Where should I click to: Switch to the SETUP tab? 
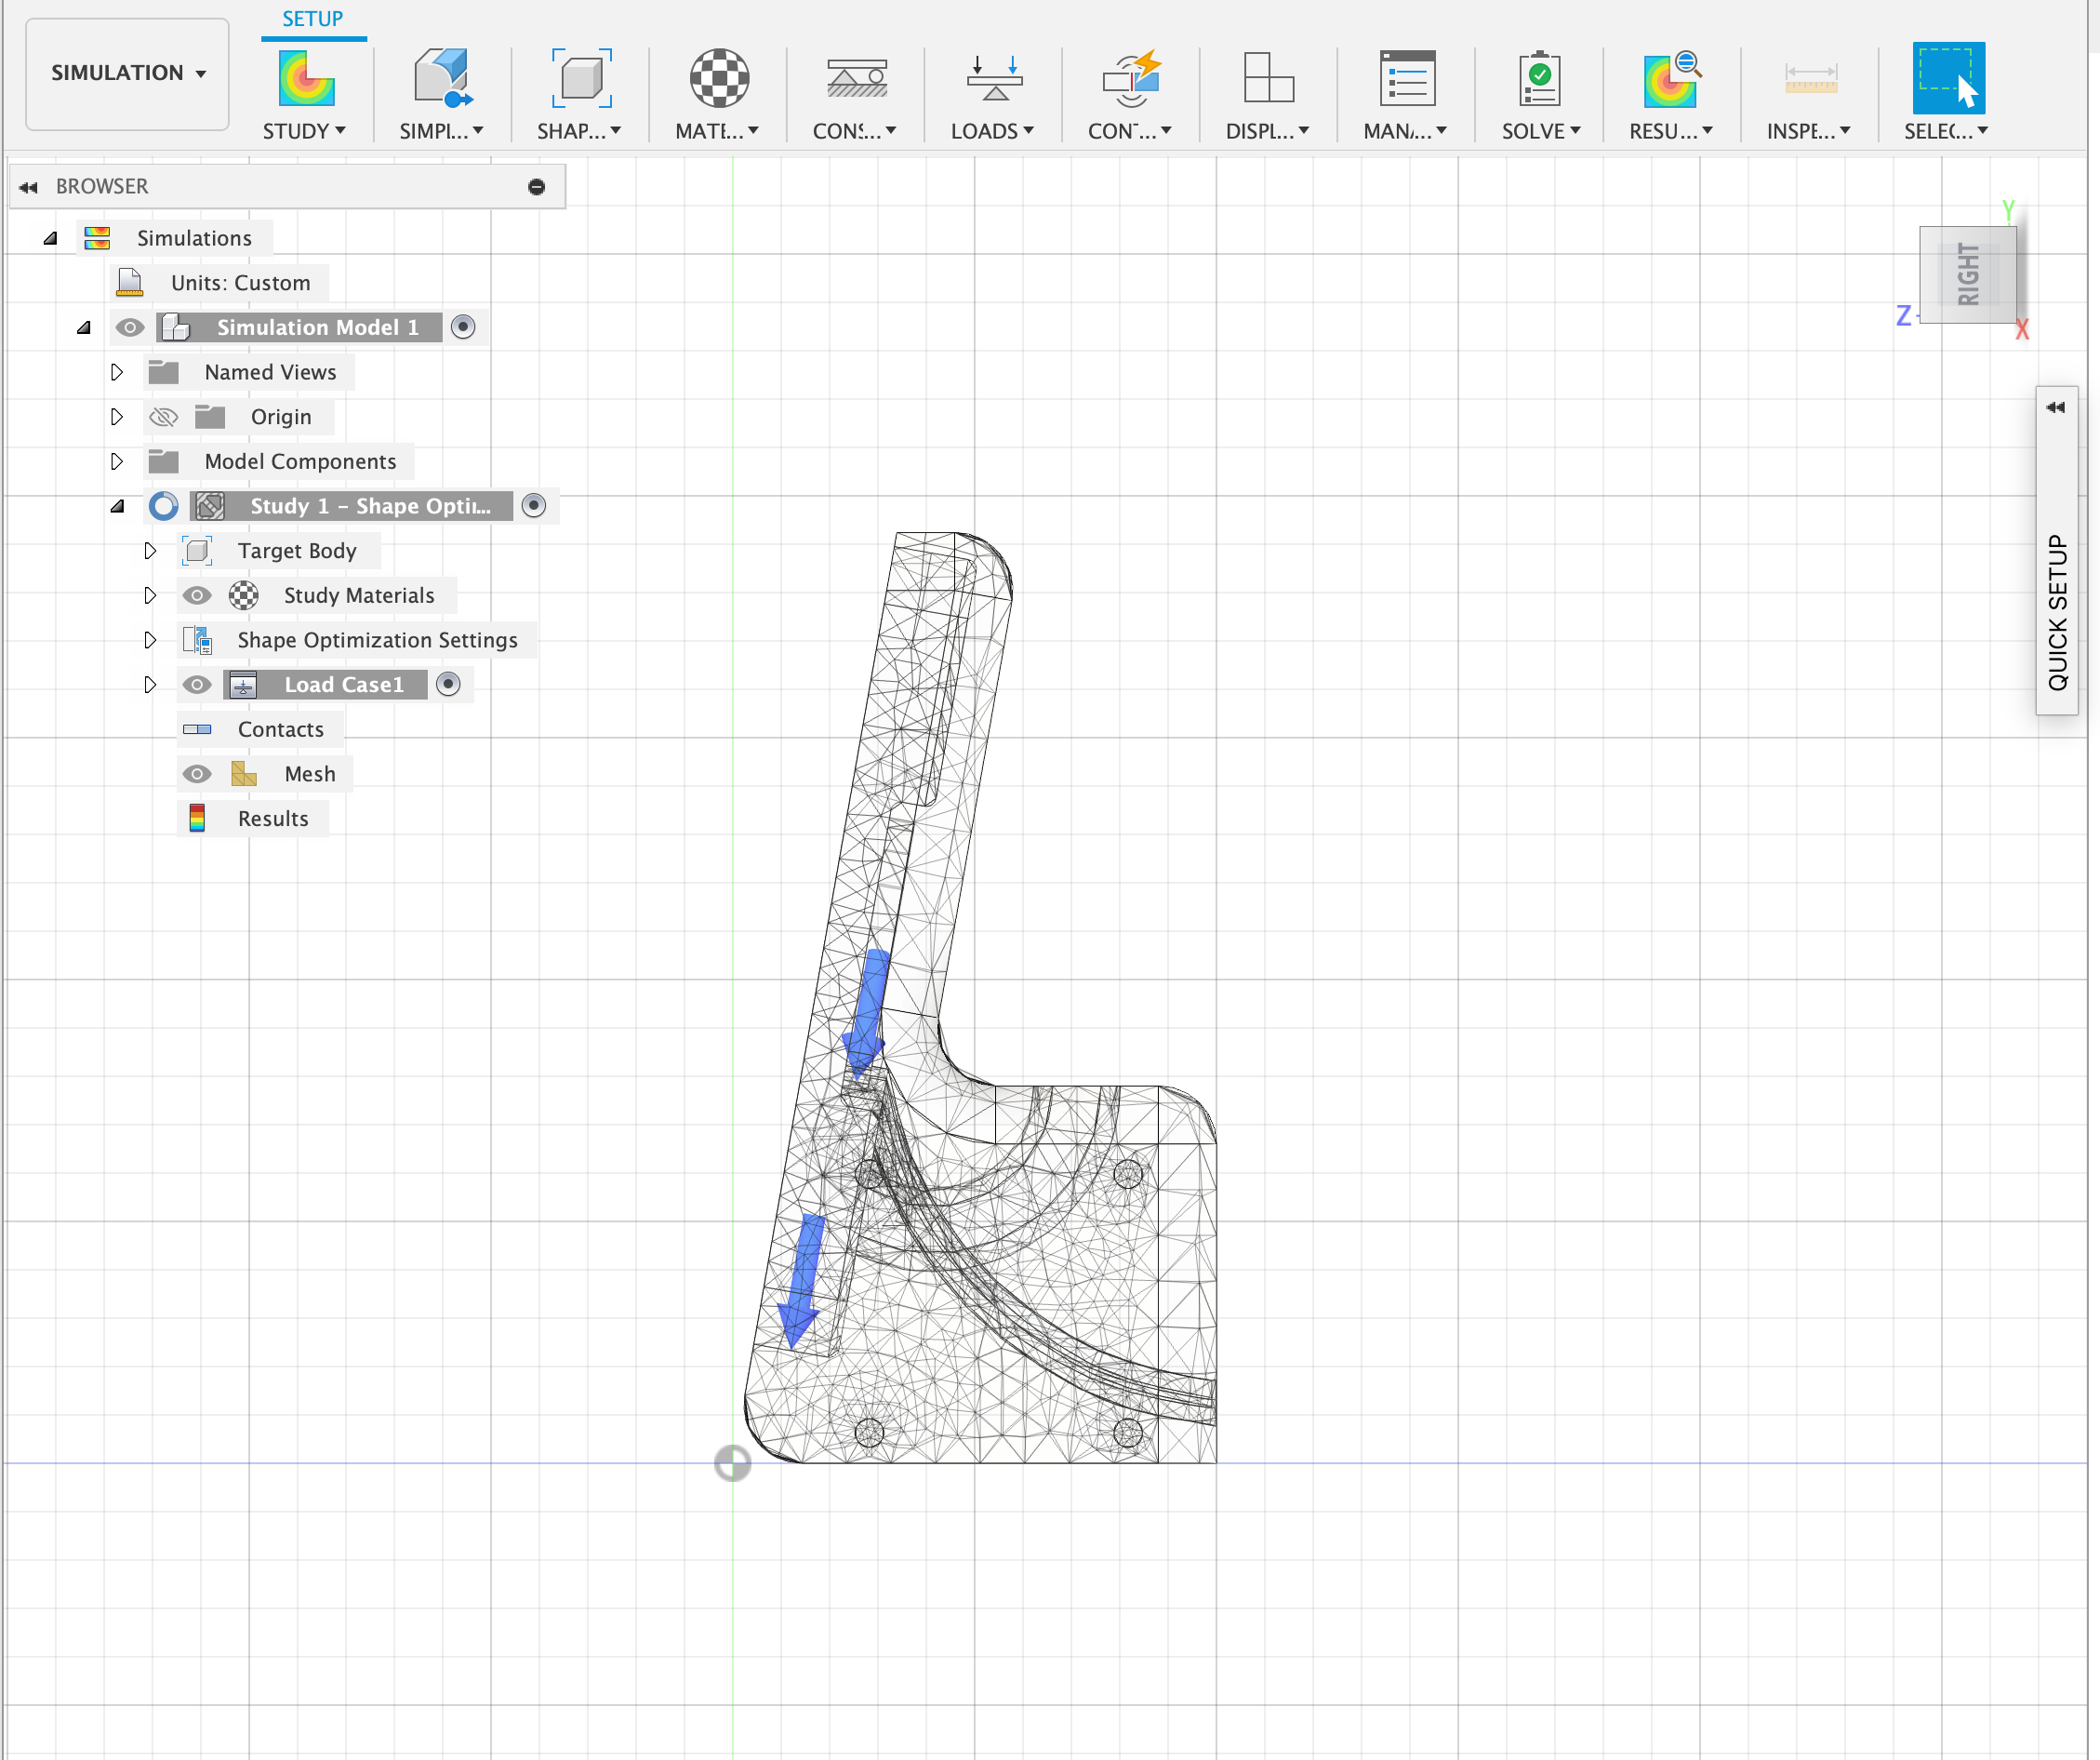[x=312, y=19]
